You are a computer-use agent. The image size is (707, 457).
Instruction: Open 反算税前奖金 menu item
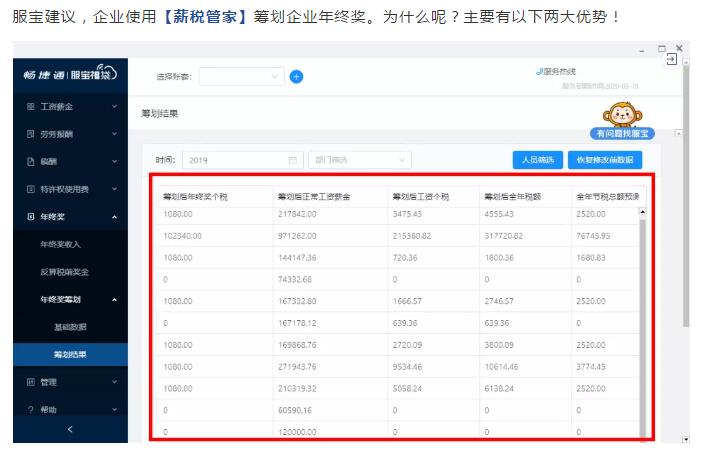coord(64,272)
